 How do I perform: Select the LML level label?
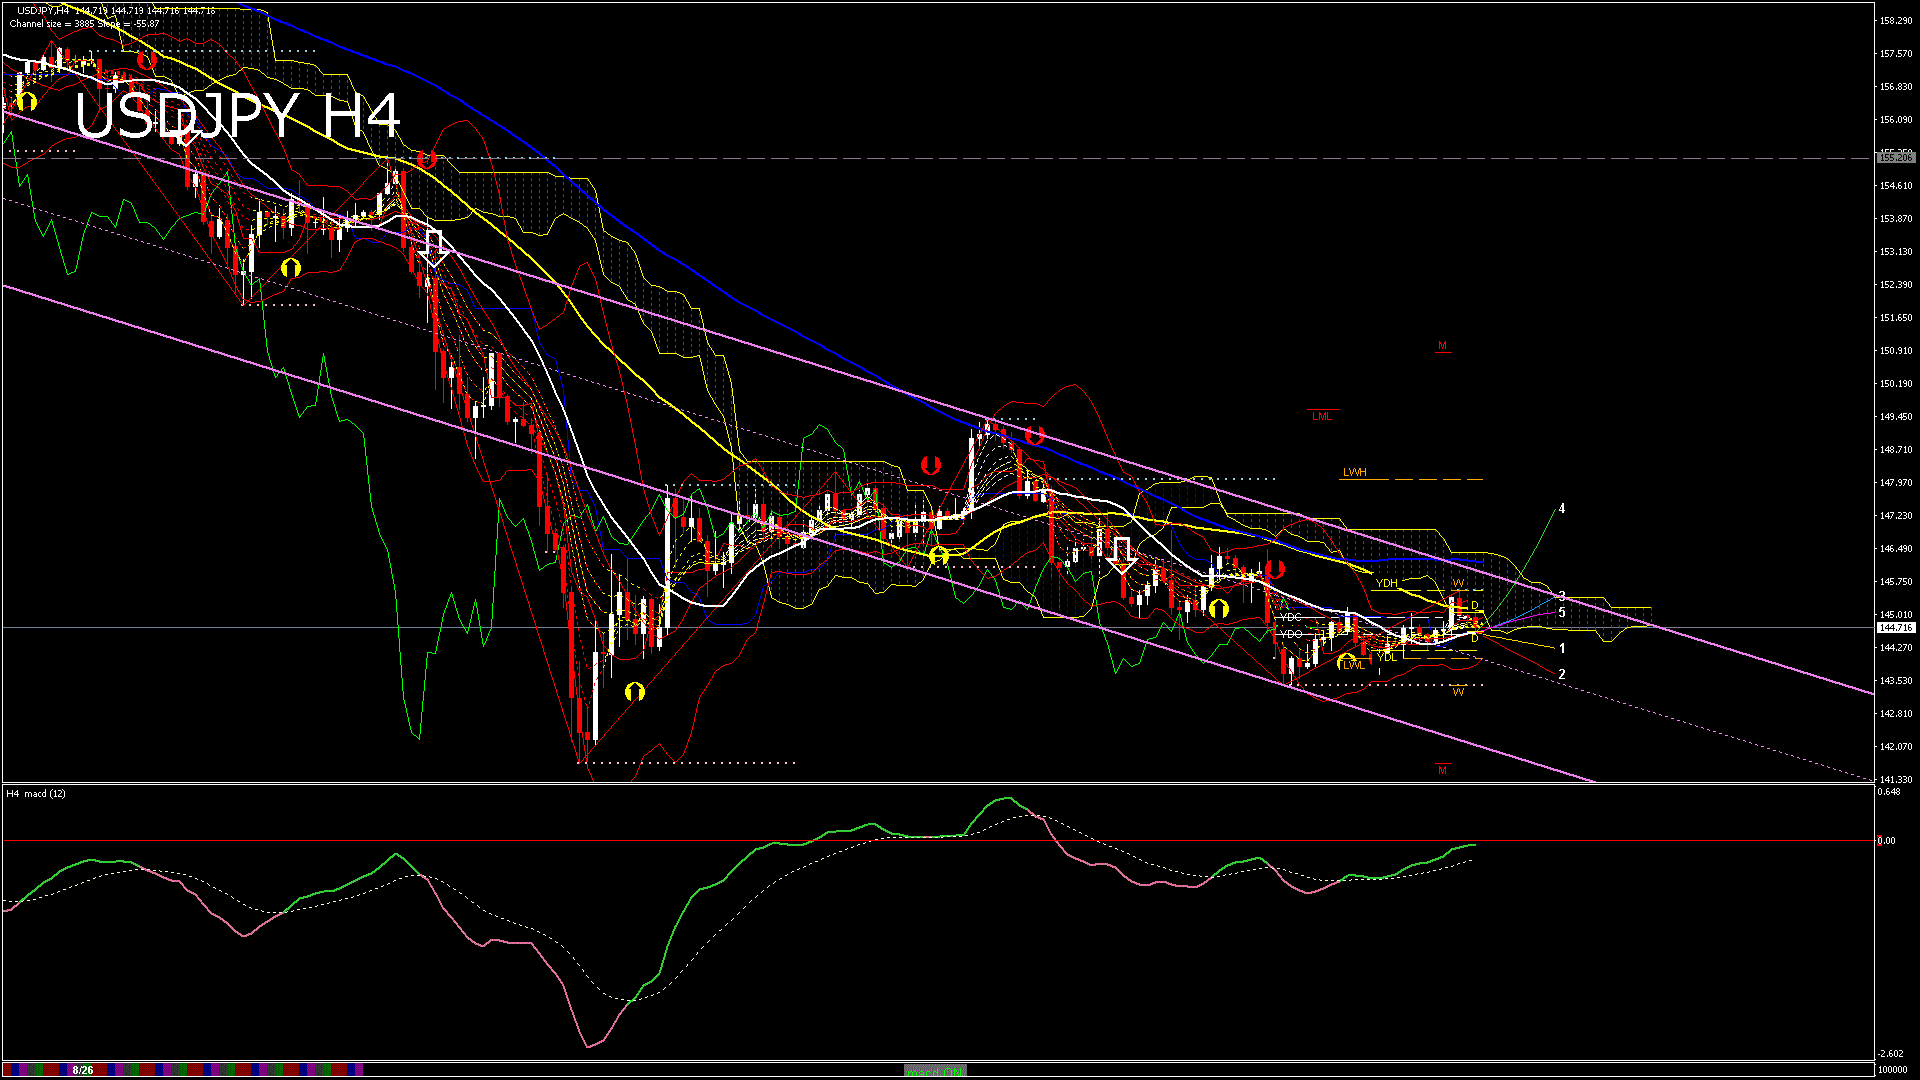(1321, 416)
